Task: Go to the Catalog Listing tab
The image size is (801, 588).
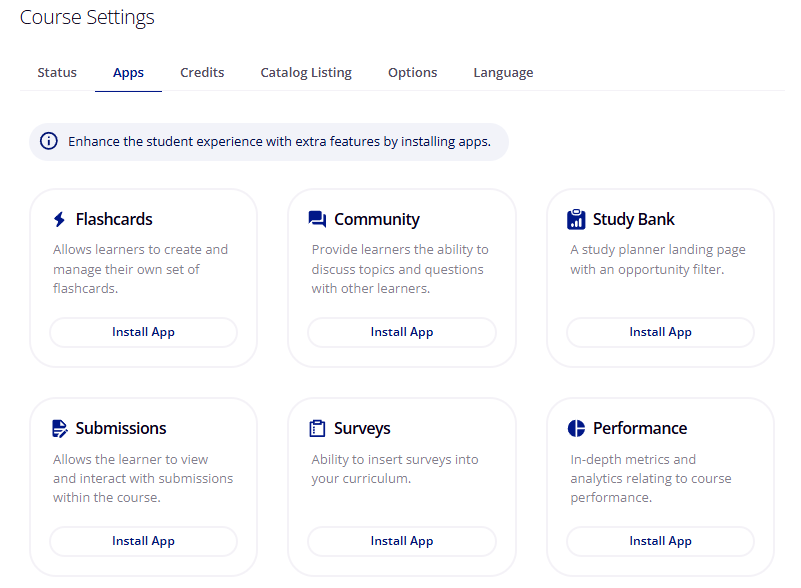Action: click(x=306, y=73)
